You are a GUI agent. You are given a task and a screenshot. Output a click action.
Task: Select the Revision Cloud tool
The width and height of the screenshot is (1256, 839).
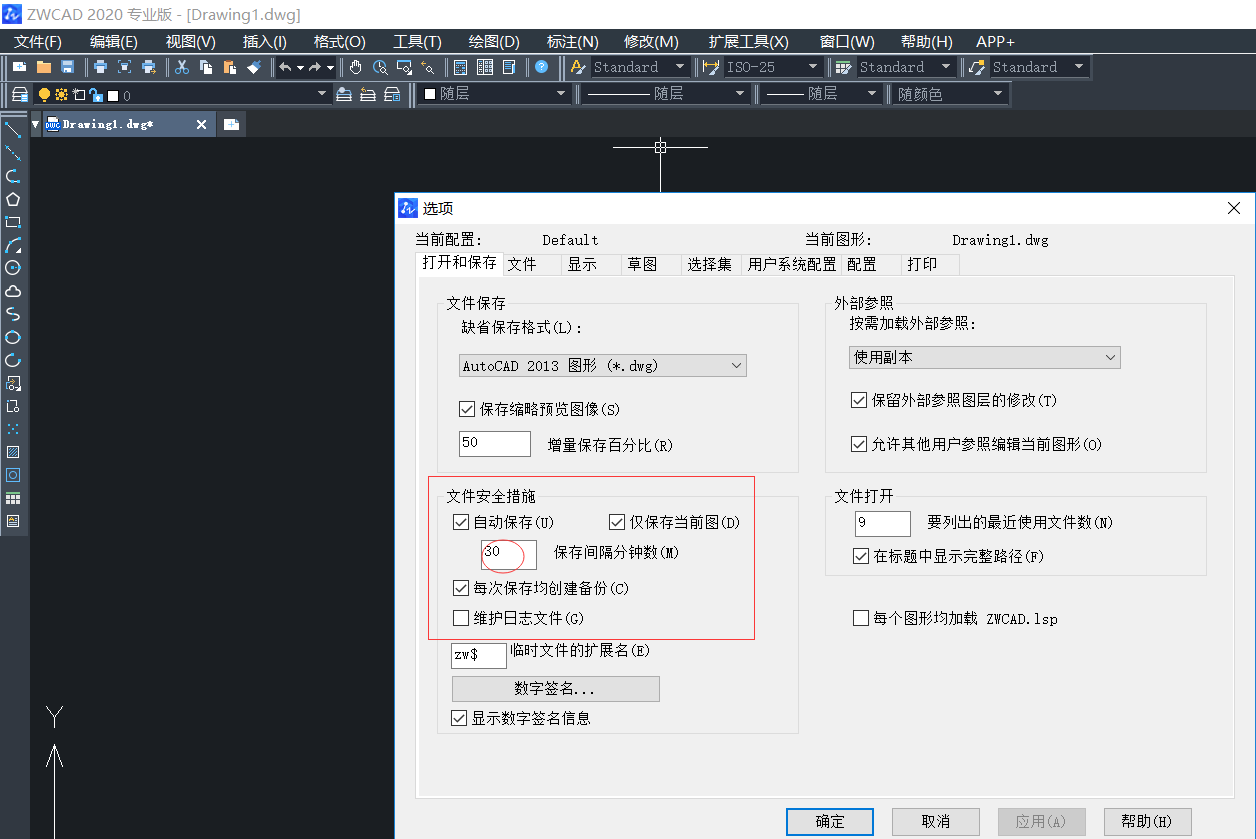coord(13,292)
